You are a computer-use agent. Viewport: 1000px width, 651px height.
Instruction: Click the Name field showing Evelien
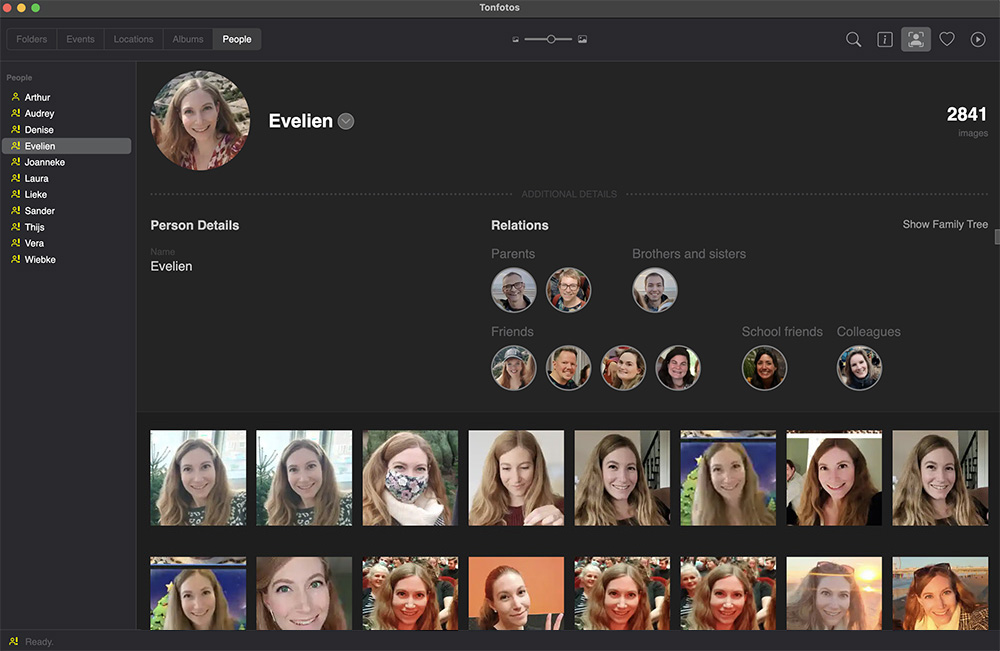tap(171, 266)
